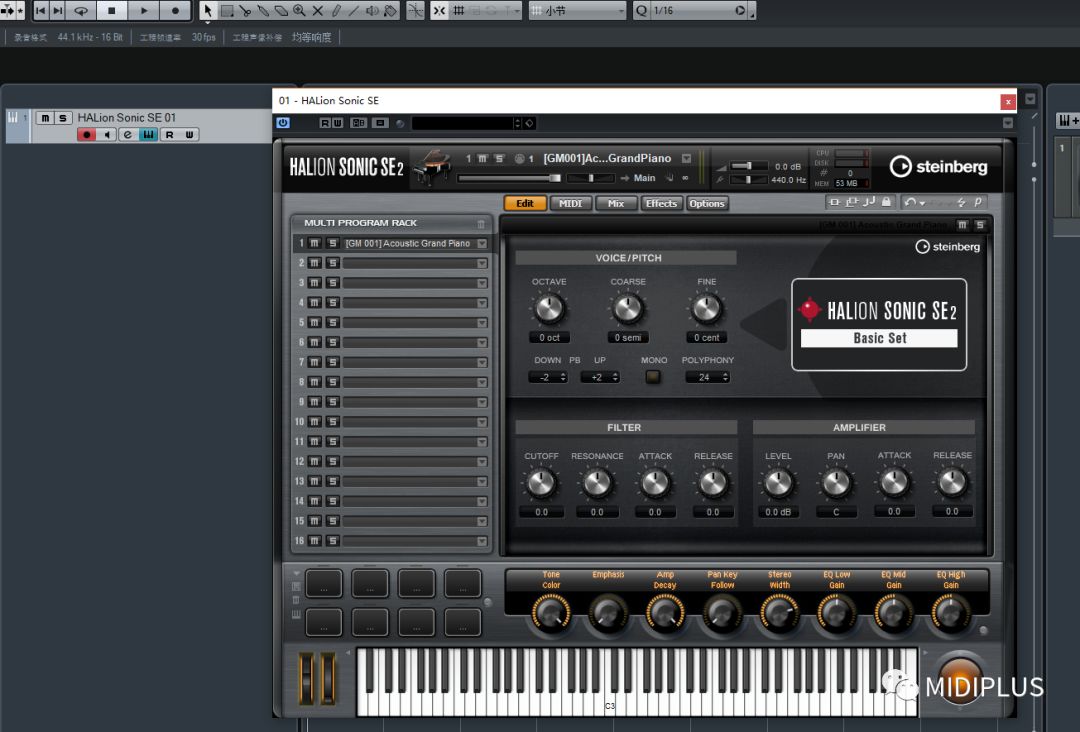
Task: Toggle Write automation in plugin window header
Action: click(338, 123)
